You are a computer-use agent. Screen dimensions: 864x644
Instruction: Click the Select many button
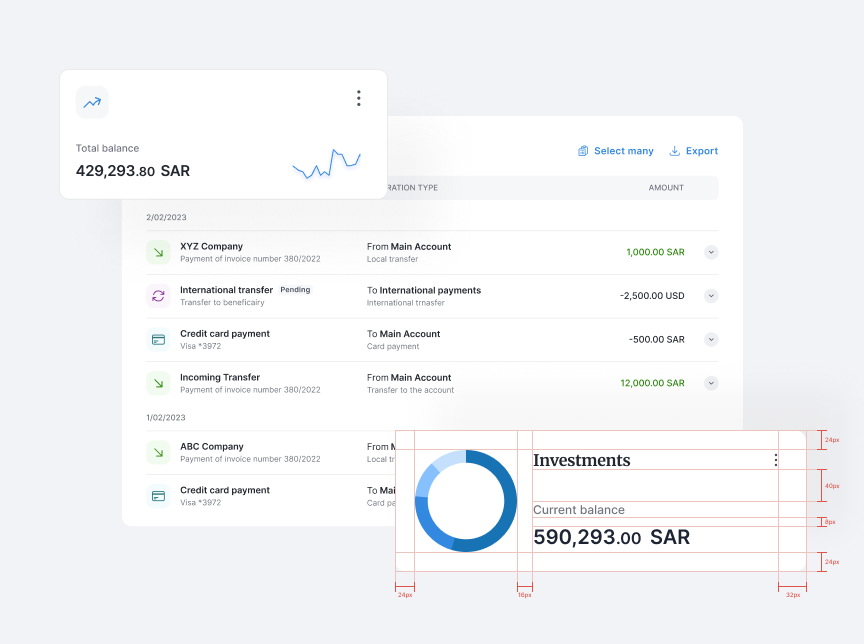click(615, 151)
